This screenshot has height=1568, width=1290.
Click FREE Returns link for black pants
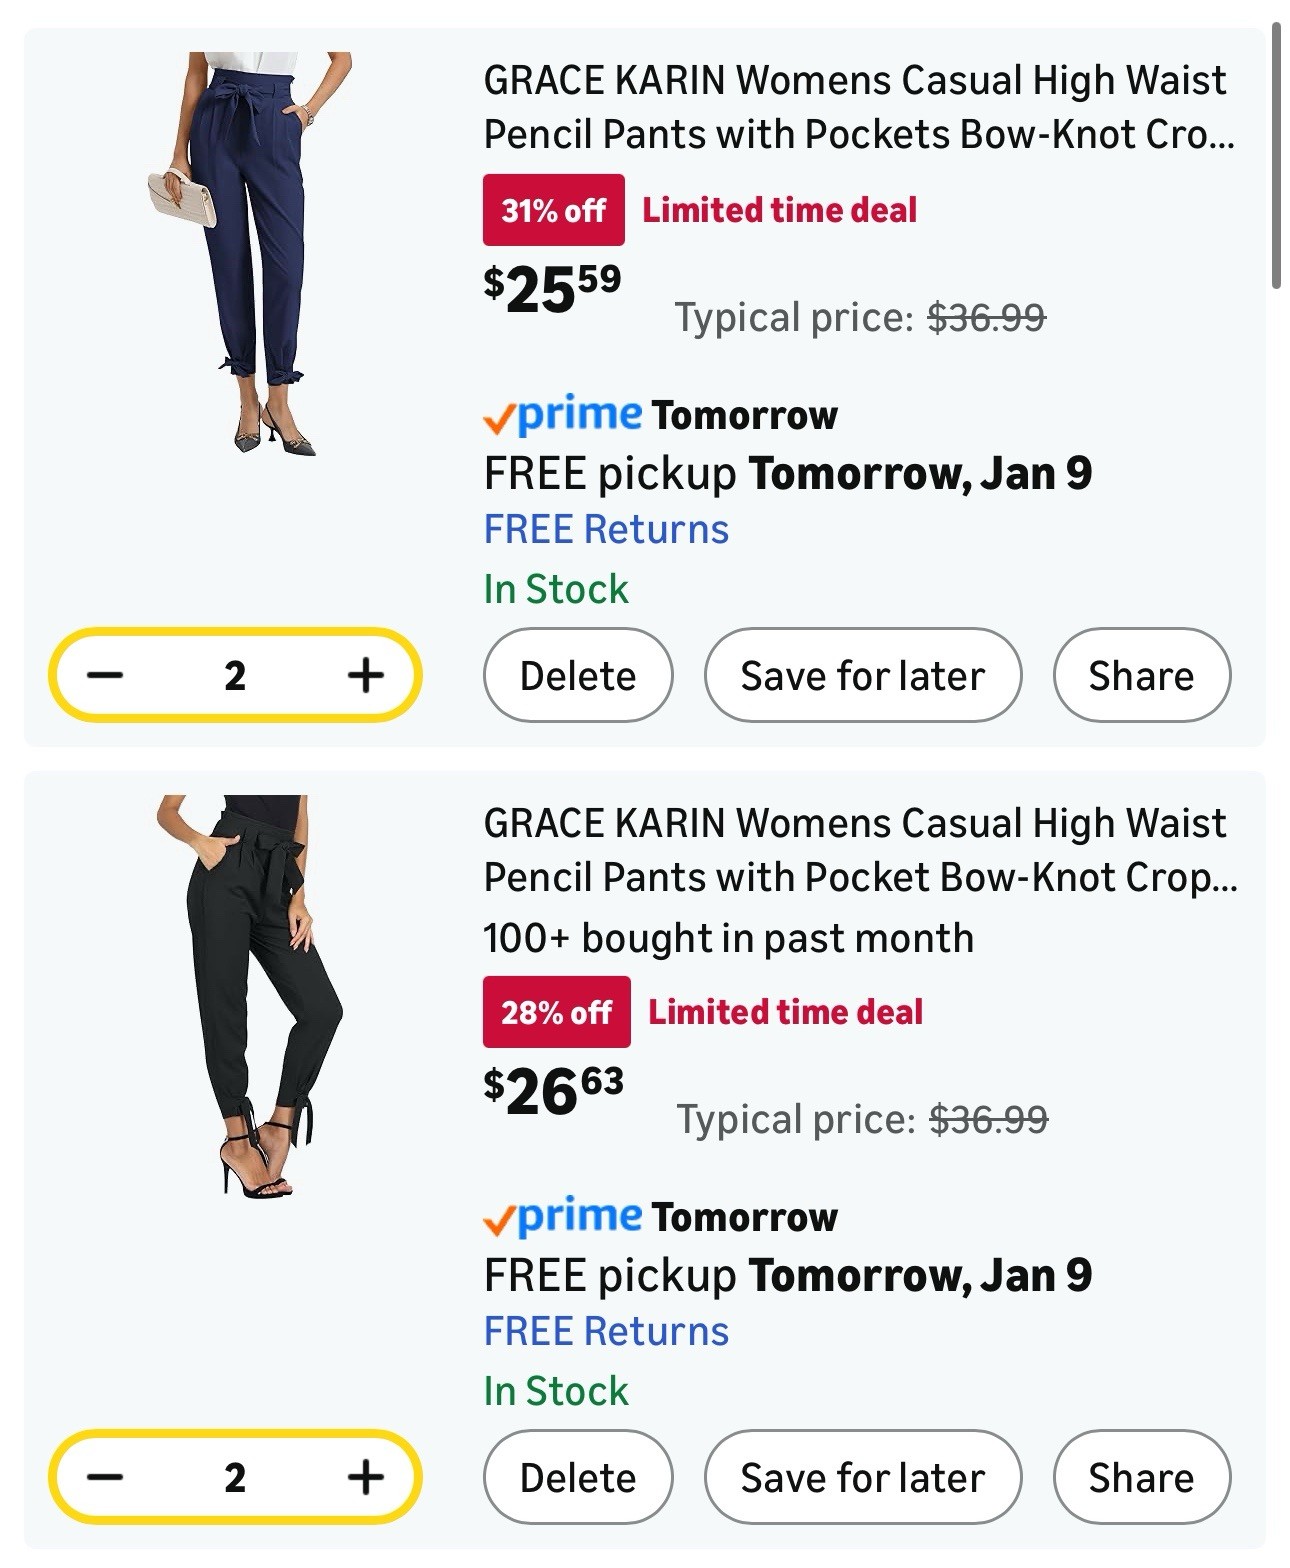click(606, 1332)
